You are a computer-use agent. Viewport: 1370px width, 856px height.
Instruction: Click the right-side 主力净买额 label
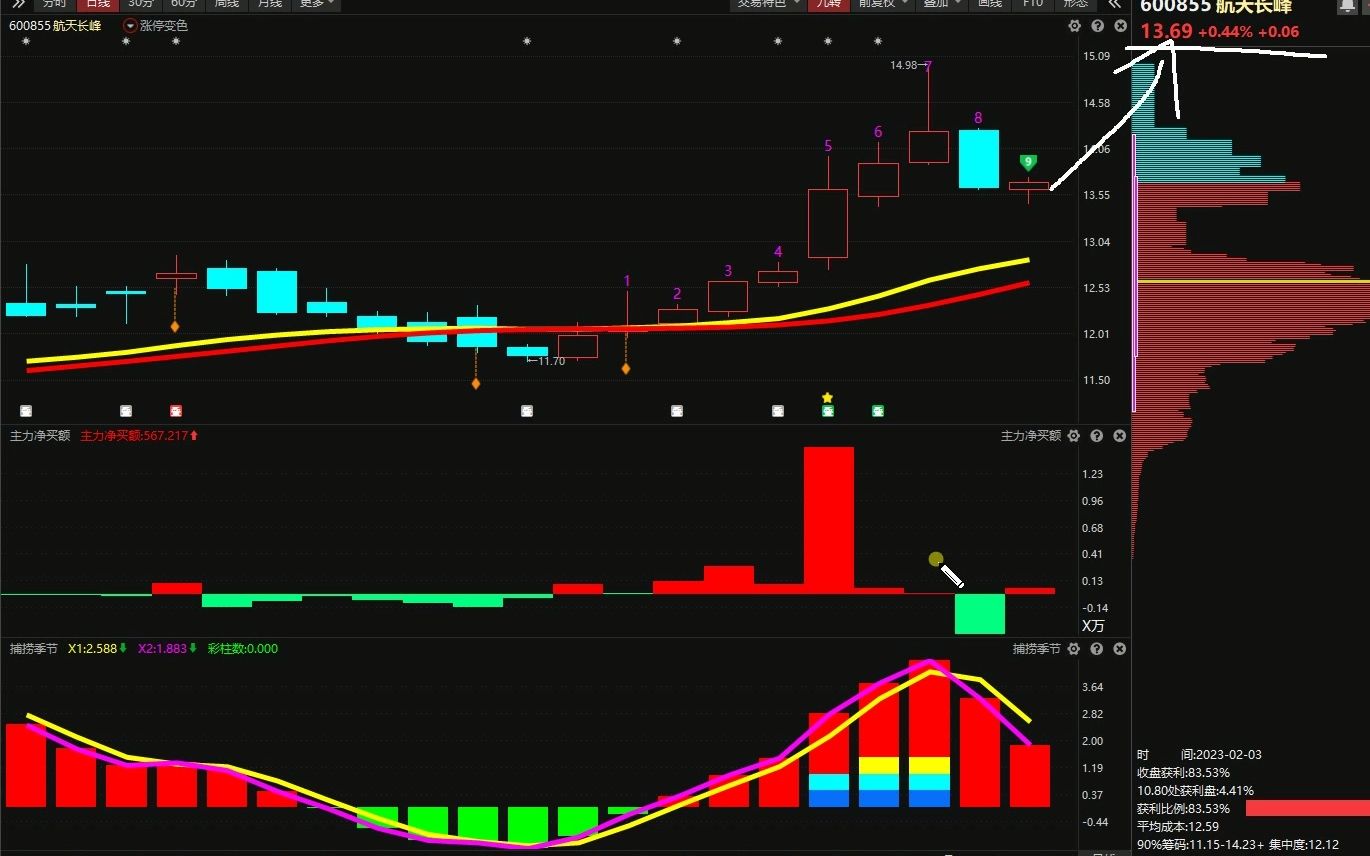point(1031,436)
